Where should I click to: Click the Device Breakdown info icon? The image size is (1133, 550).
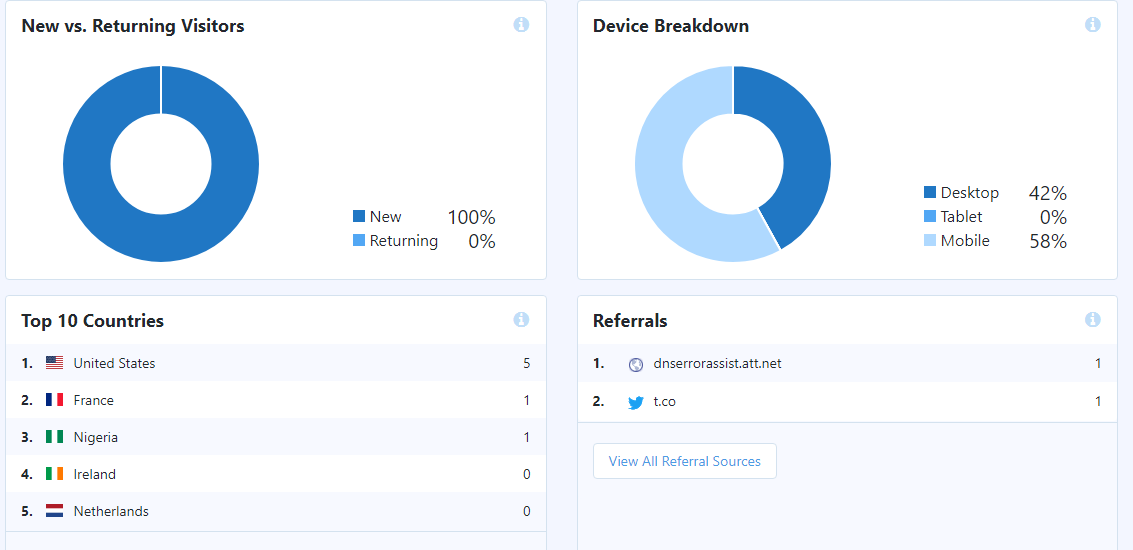1093,25
